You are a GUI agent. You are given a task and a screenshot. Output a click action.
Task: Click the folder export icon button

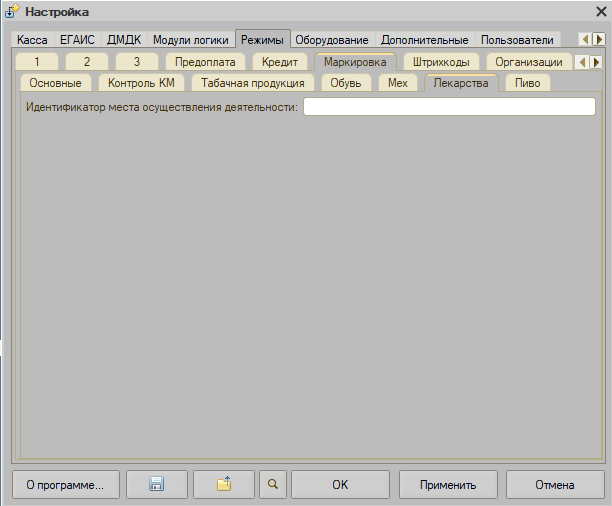coord(224,484)
